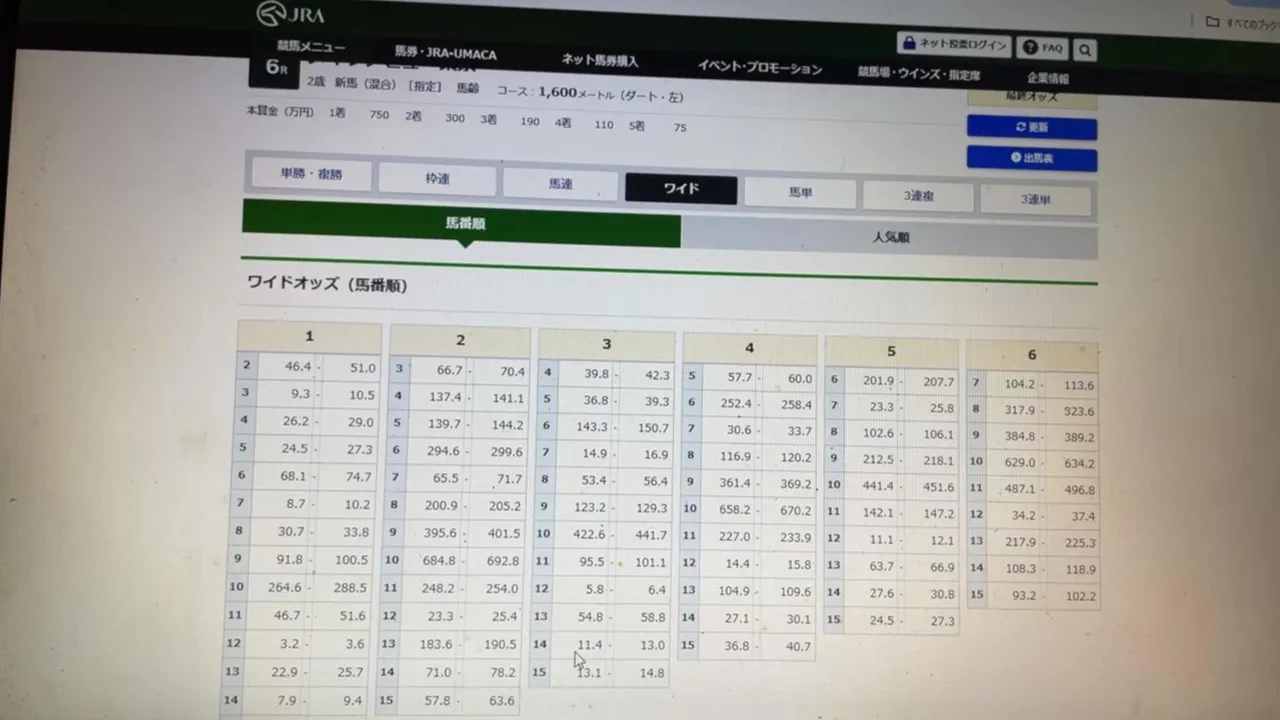This screenshot has height=720, width=1280.
Task: Select the 3連単 odds tab
Action: coord(1035,200)
